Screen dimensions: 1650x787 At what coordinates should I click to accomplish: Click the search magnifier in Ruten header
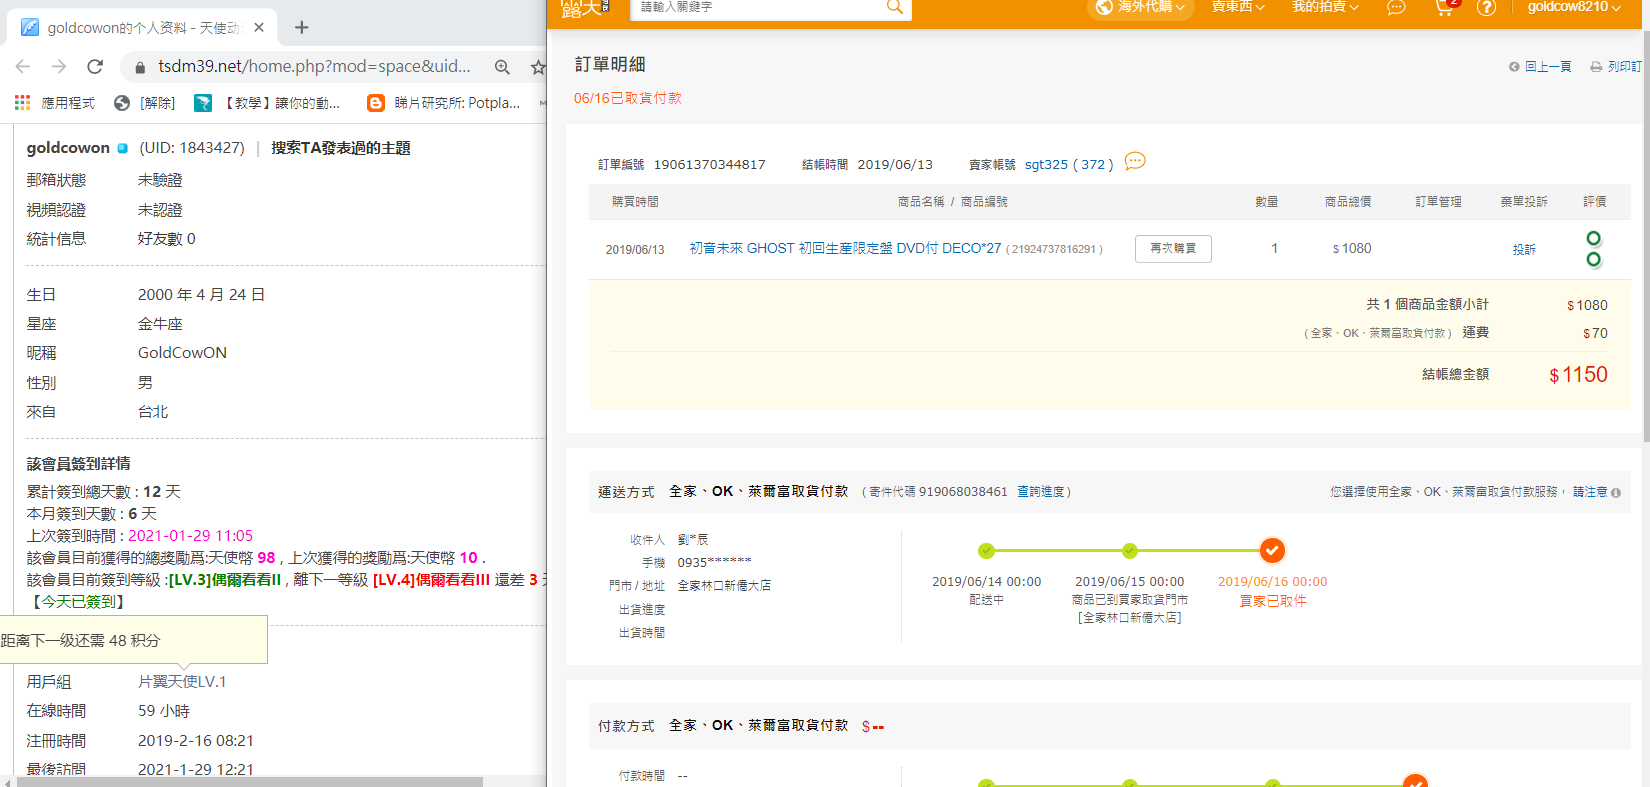point(894,7)
